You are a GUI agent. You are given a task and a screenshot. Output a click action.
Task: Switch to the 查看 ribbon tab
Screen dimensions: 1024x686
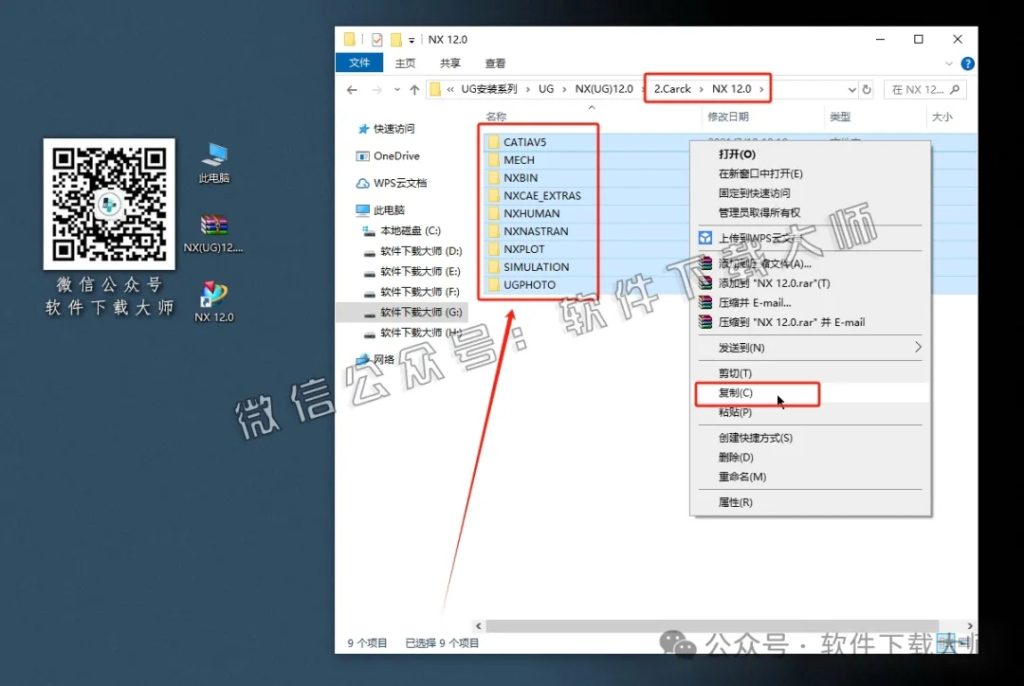tap(496, 62)
